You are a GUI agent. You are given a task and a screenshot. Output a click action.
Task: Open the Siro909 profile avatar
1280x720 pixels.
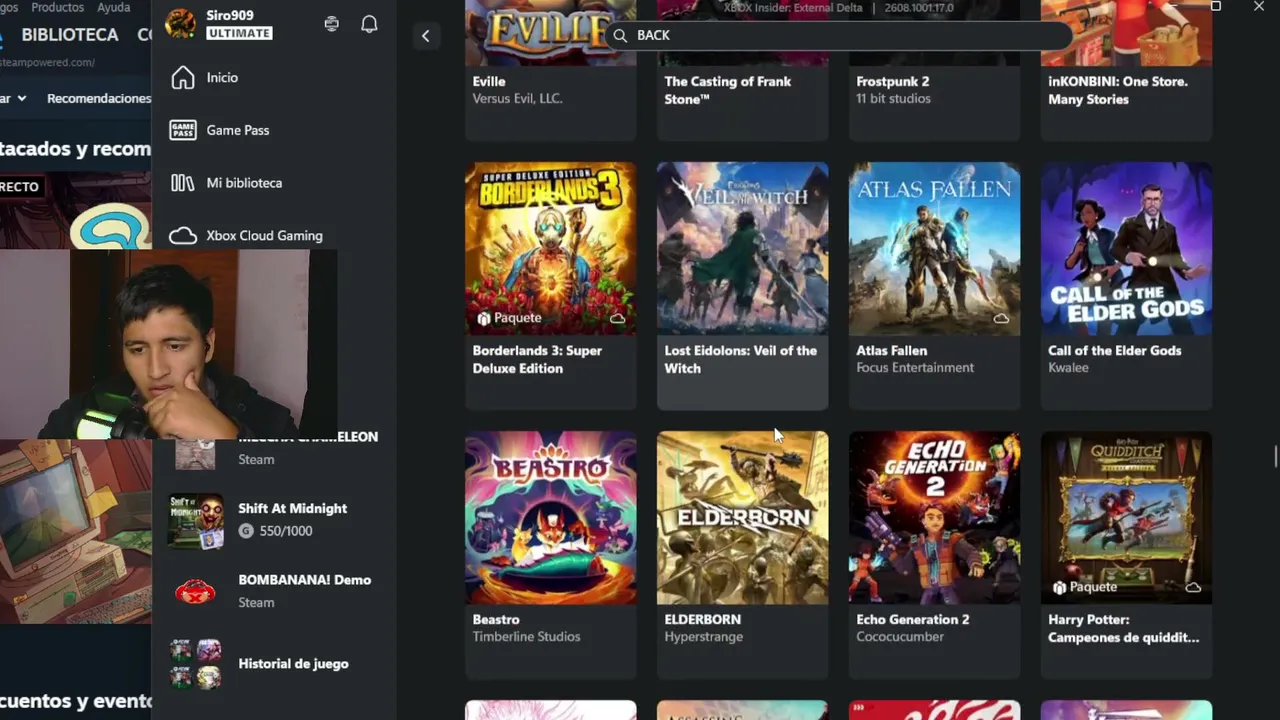pos(180,24)
